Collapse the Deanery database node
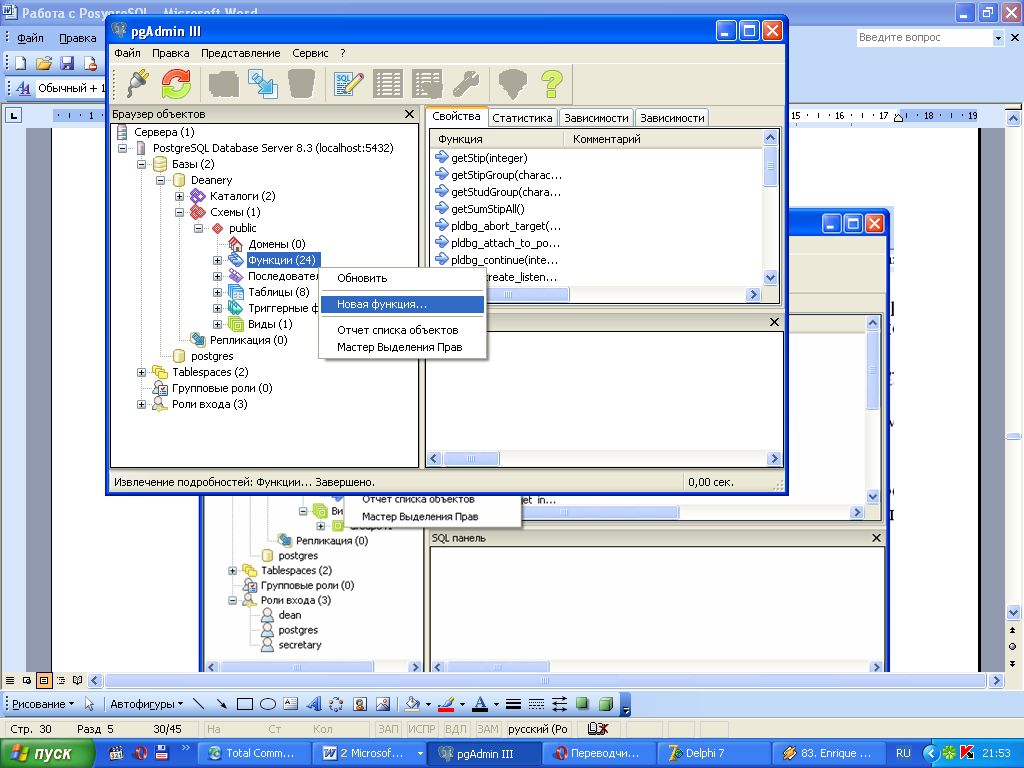The image size is (1024, 768). pyautogui.click(x=160, y=180)
